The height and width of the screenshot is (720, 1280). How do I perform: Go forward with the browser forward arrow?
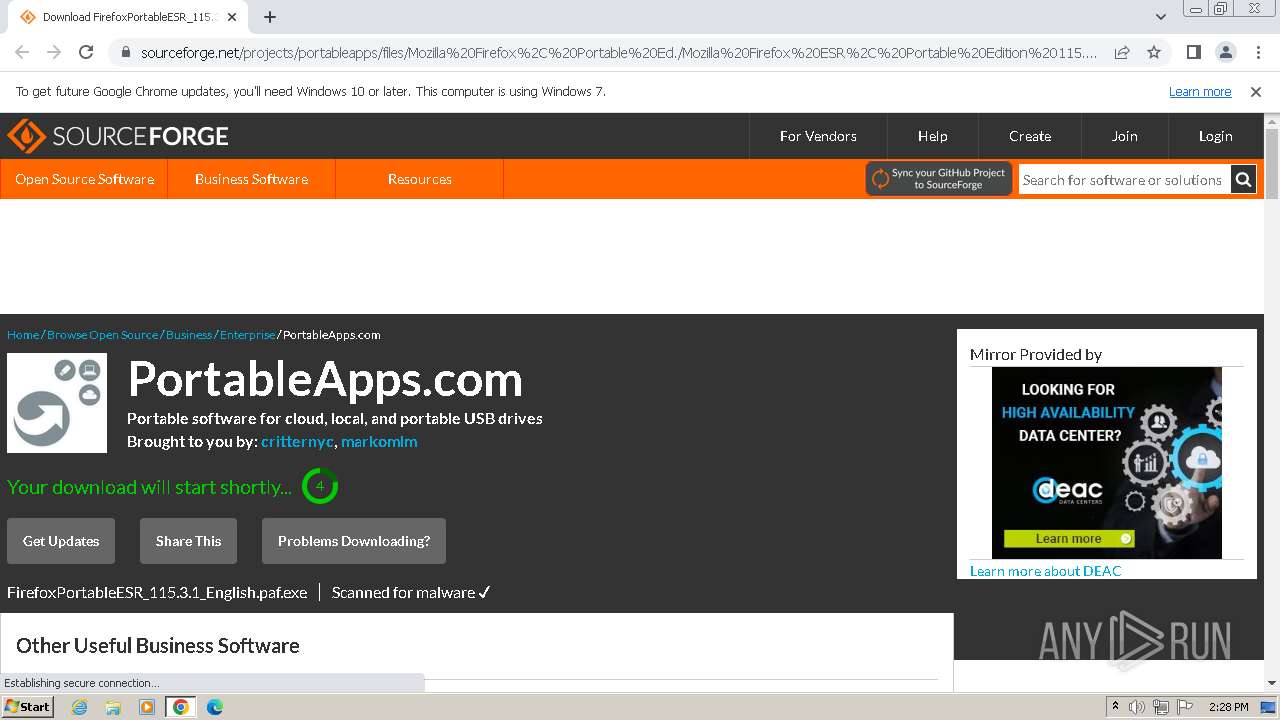pos(54,52)
